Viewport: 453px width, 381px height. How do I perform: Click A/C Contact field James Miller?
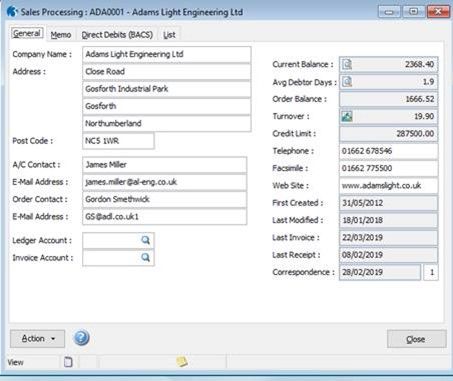[165, 165]
